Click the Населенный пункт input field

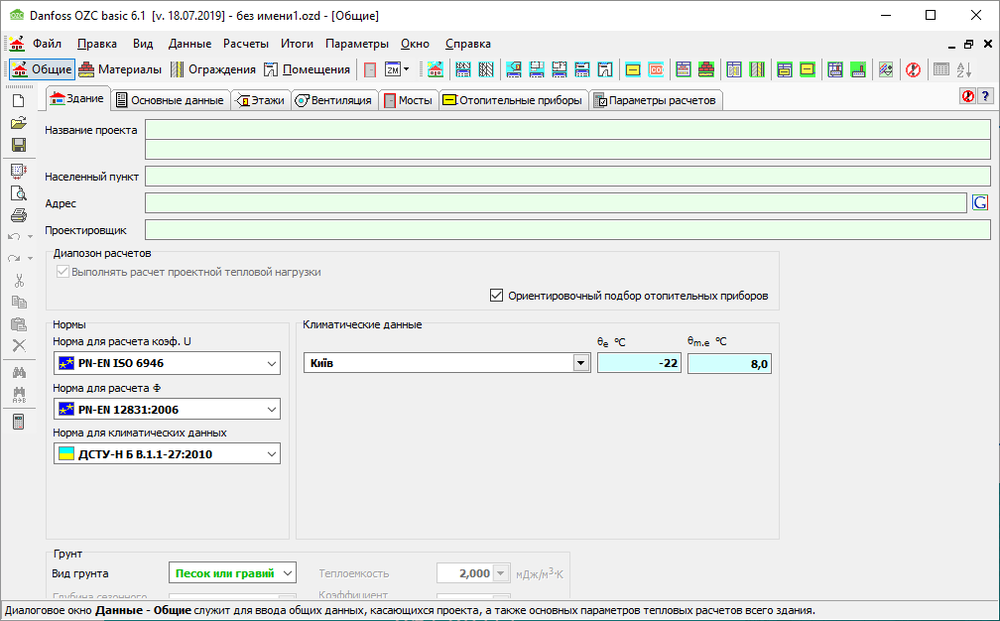click(x=567, y=176)
